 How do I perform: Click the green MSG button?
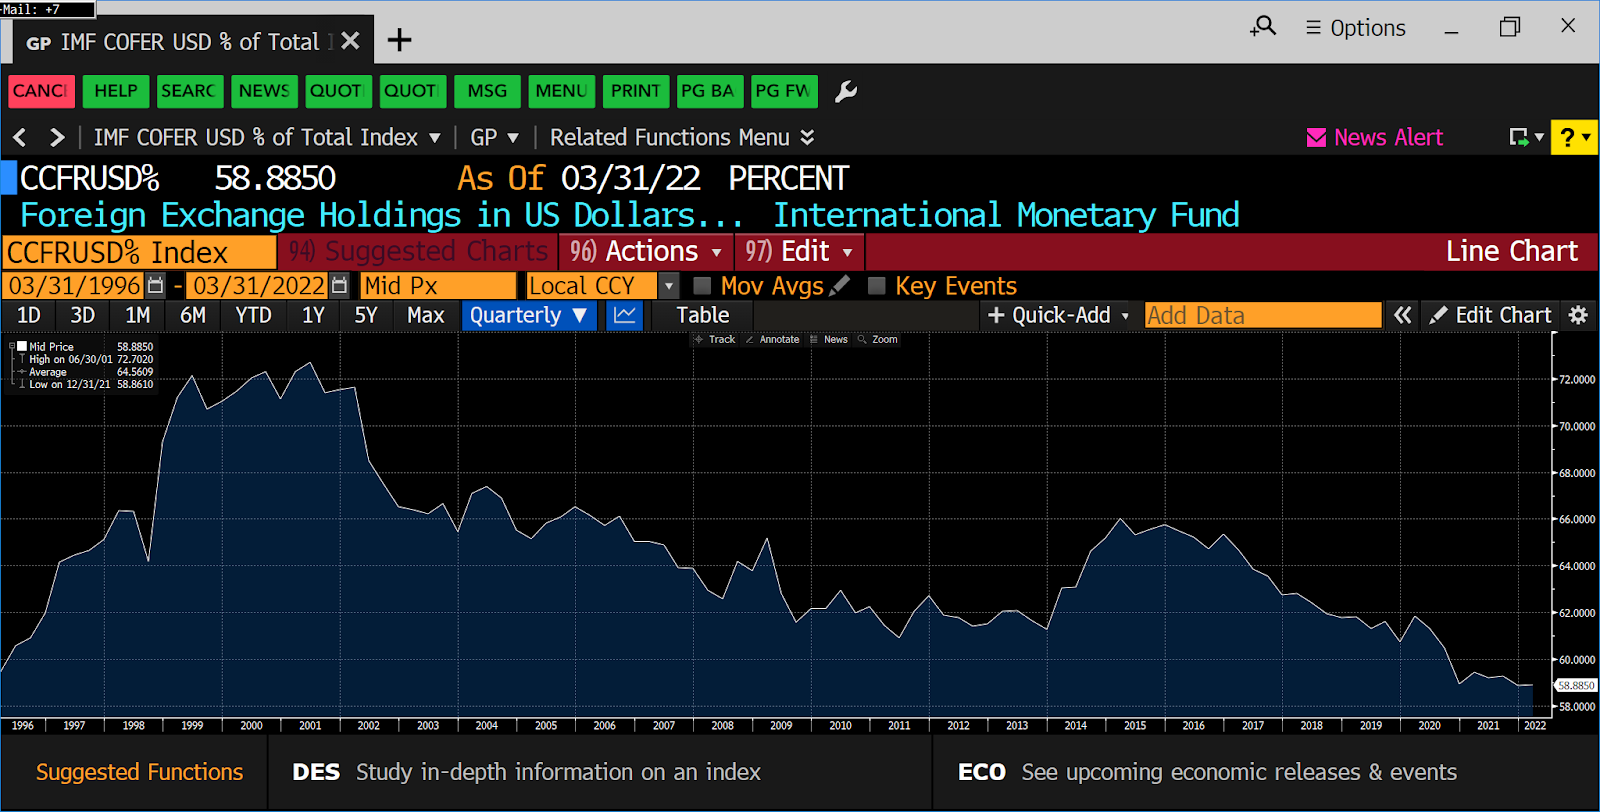point(487,91)
